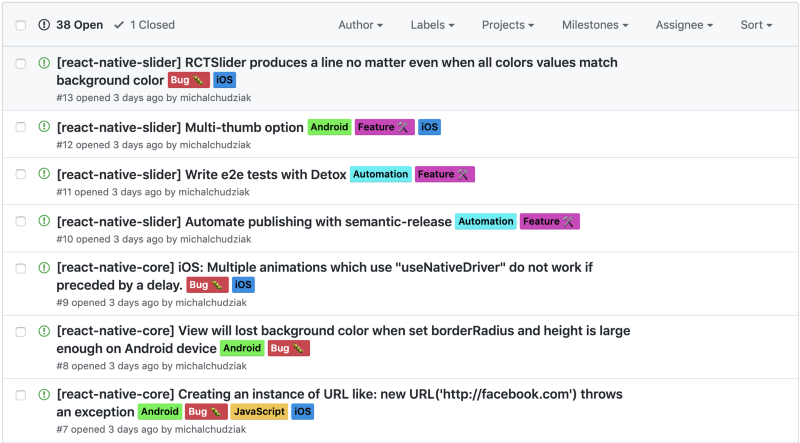This screenshot has height=443, width=800.
Task: Click the open-issue icon for issue #8
Action: pos(44,331)
